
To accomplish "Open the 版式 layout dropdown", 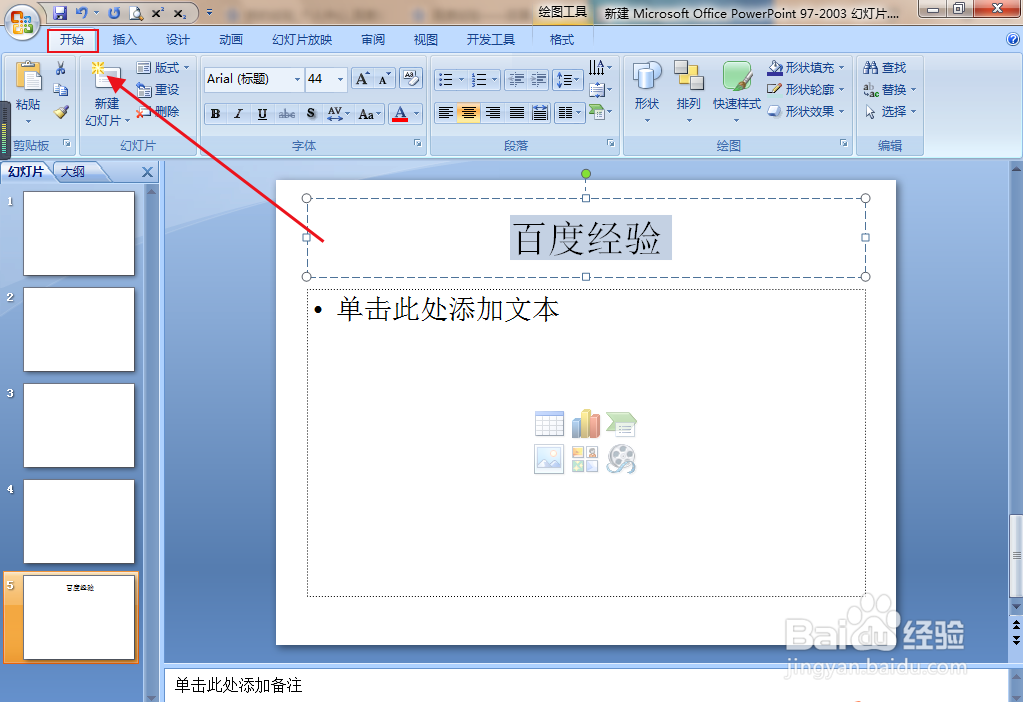I will pos(163,68).
